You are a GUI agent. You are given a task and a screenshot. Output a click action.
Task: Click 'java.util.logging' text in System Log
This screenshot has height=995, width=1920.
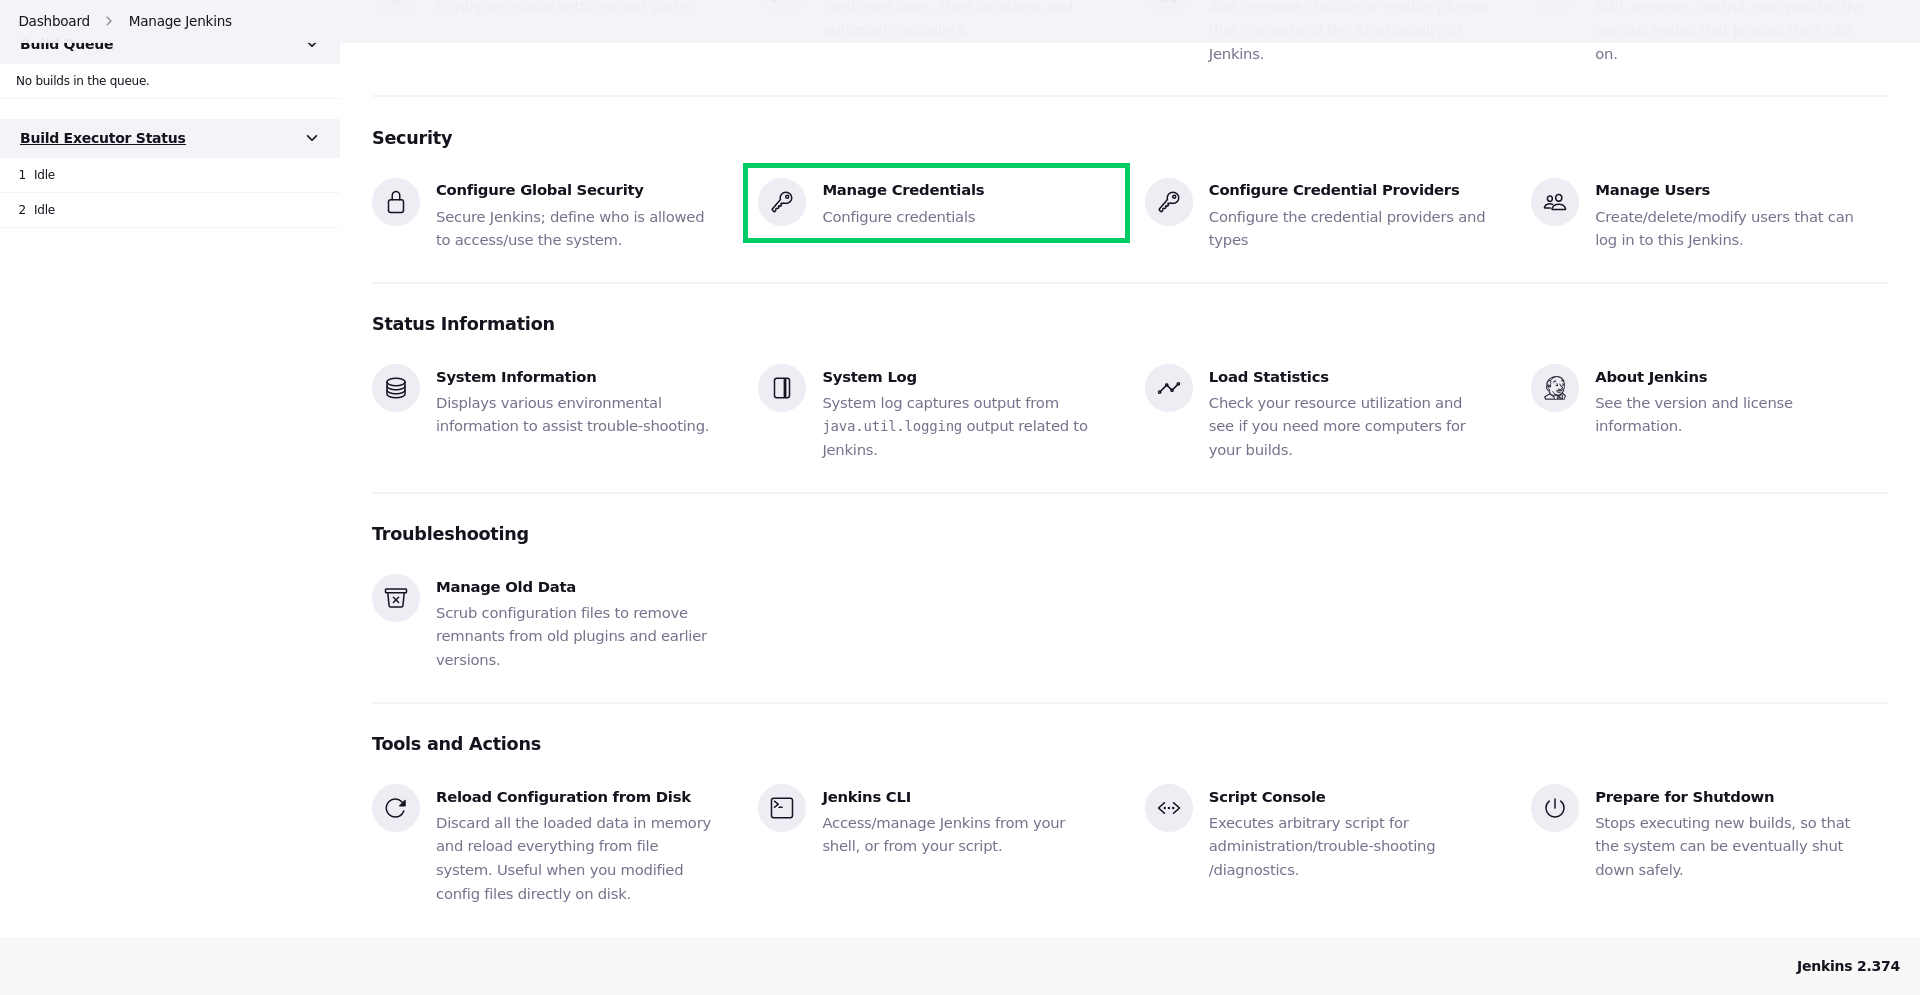click(892, 427)
